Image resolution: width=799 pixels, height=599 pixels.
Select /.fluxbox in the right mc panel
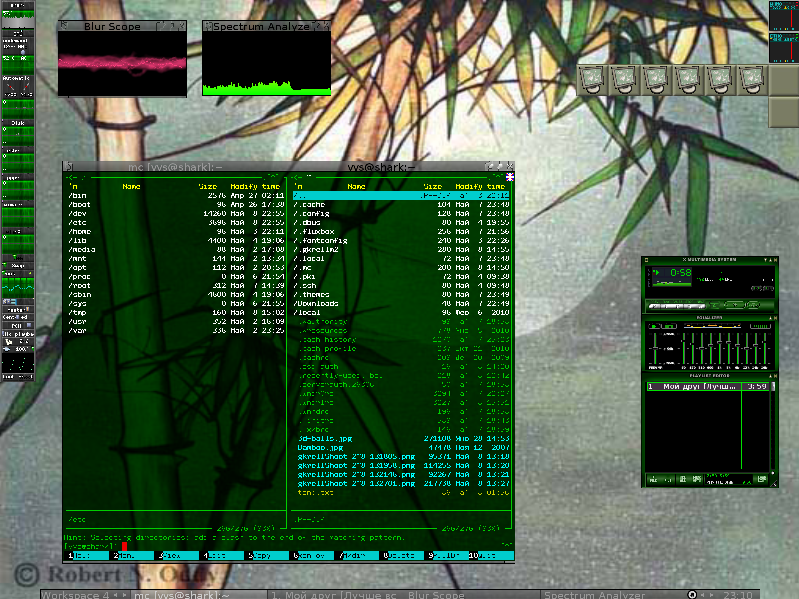pyautogui.click(x=401, y=231)
